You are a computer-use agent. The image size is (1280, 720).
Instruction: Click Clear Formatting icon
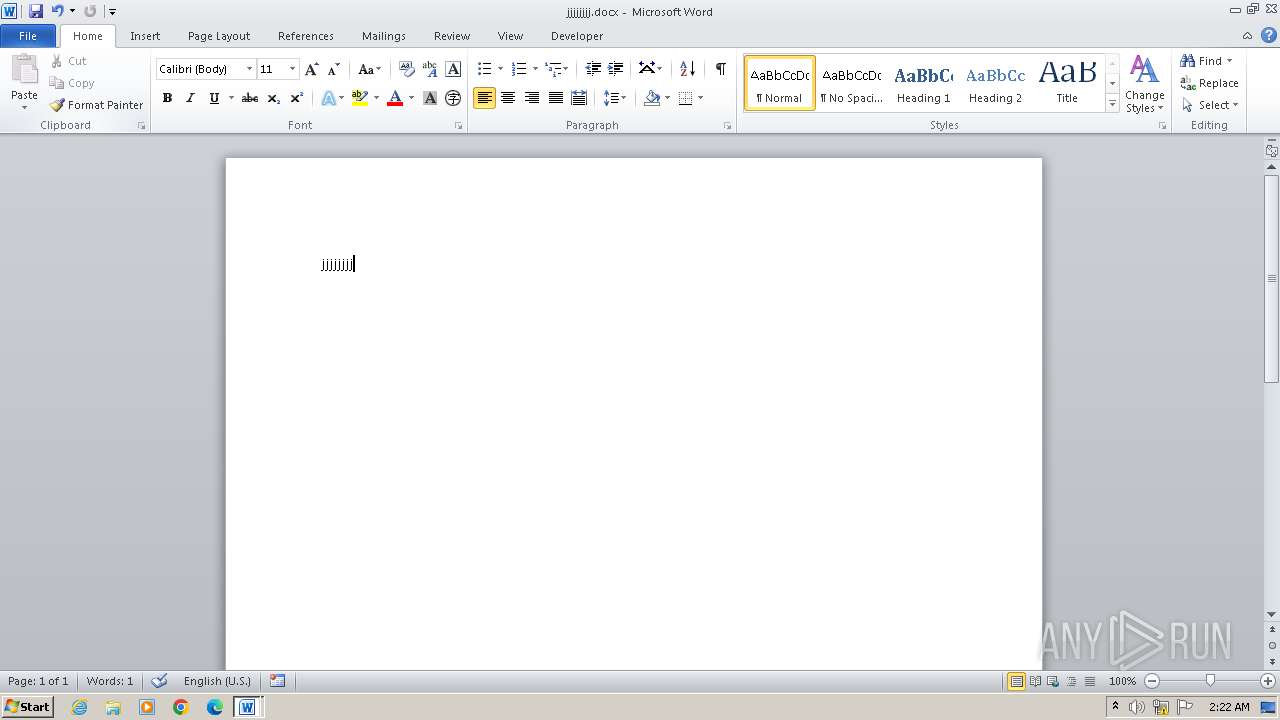406,69
